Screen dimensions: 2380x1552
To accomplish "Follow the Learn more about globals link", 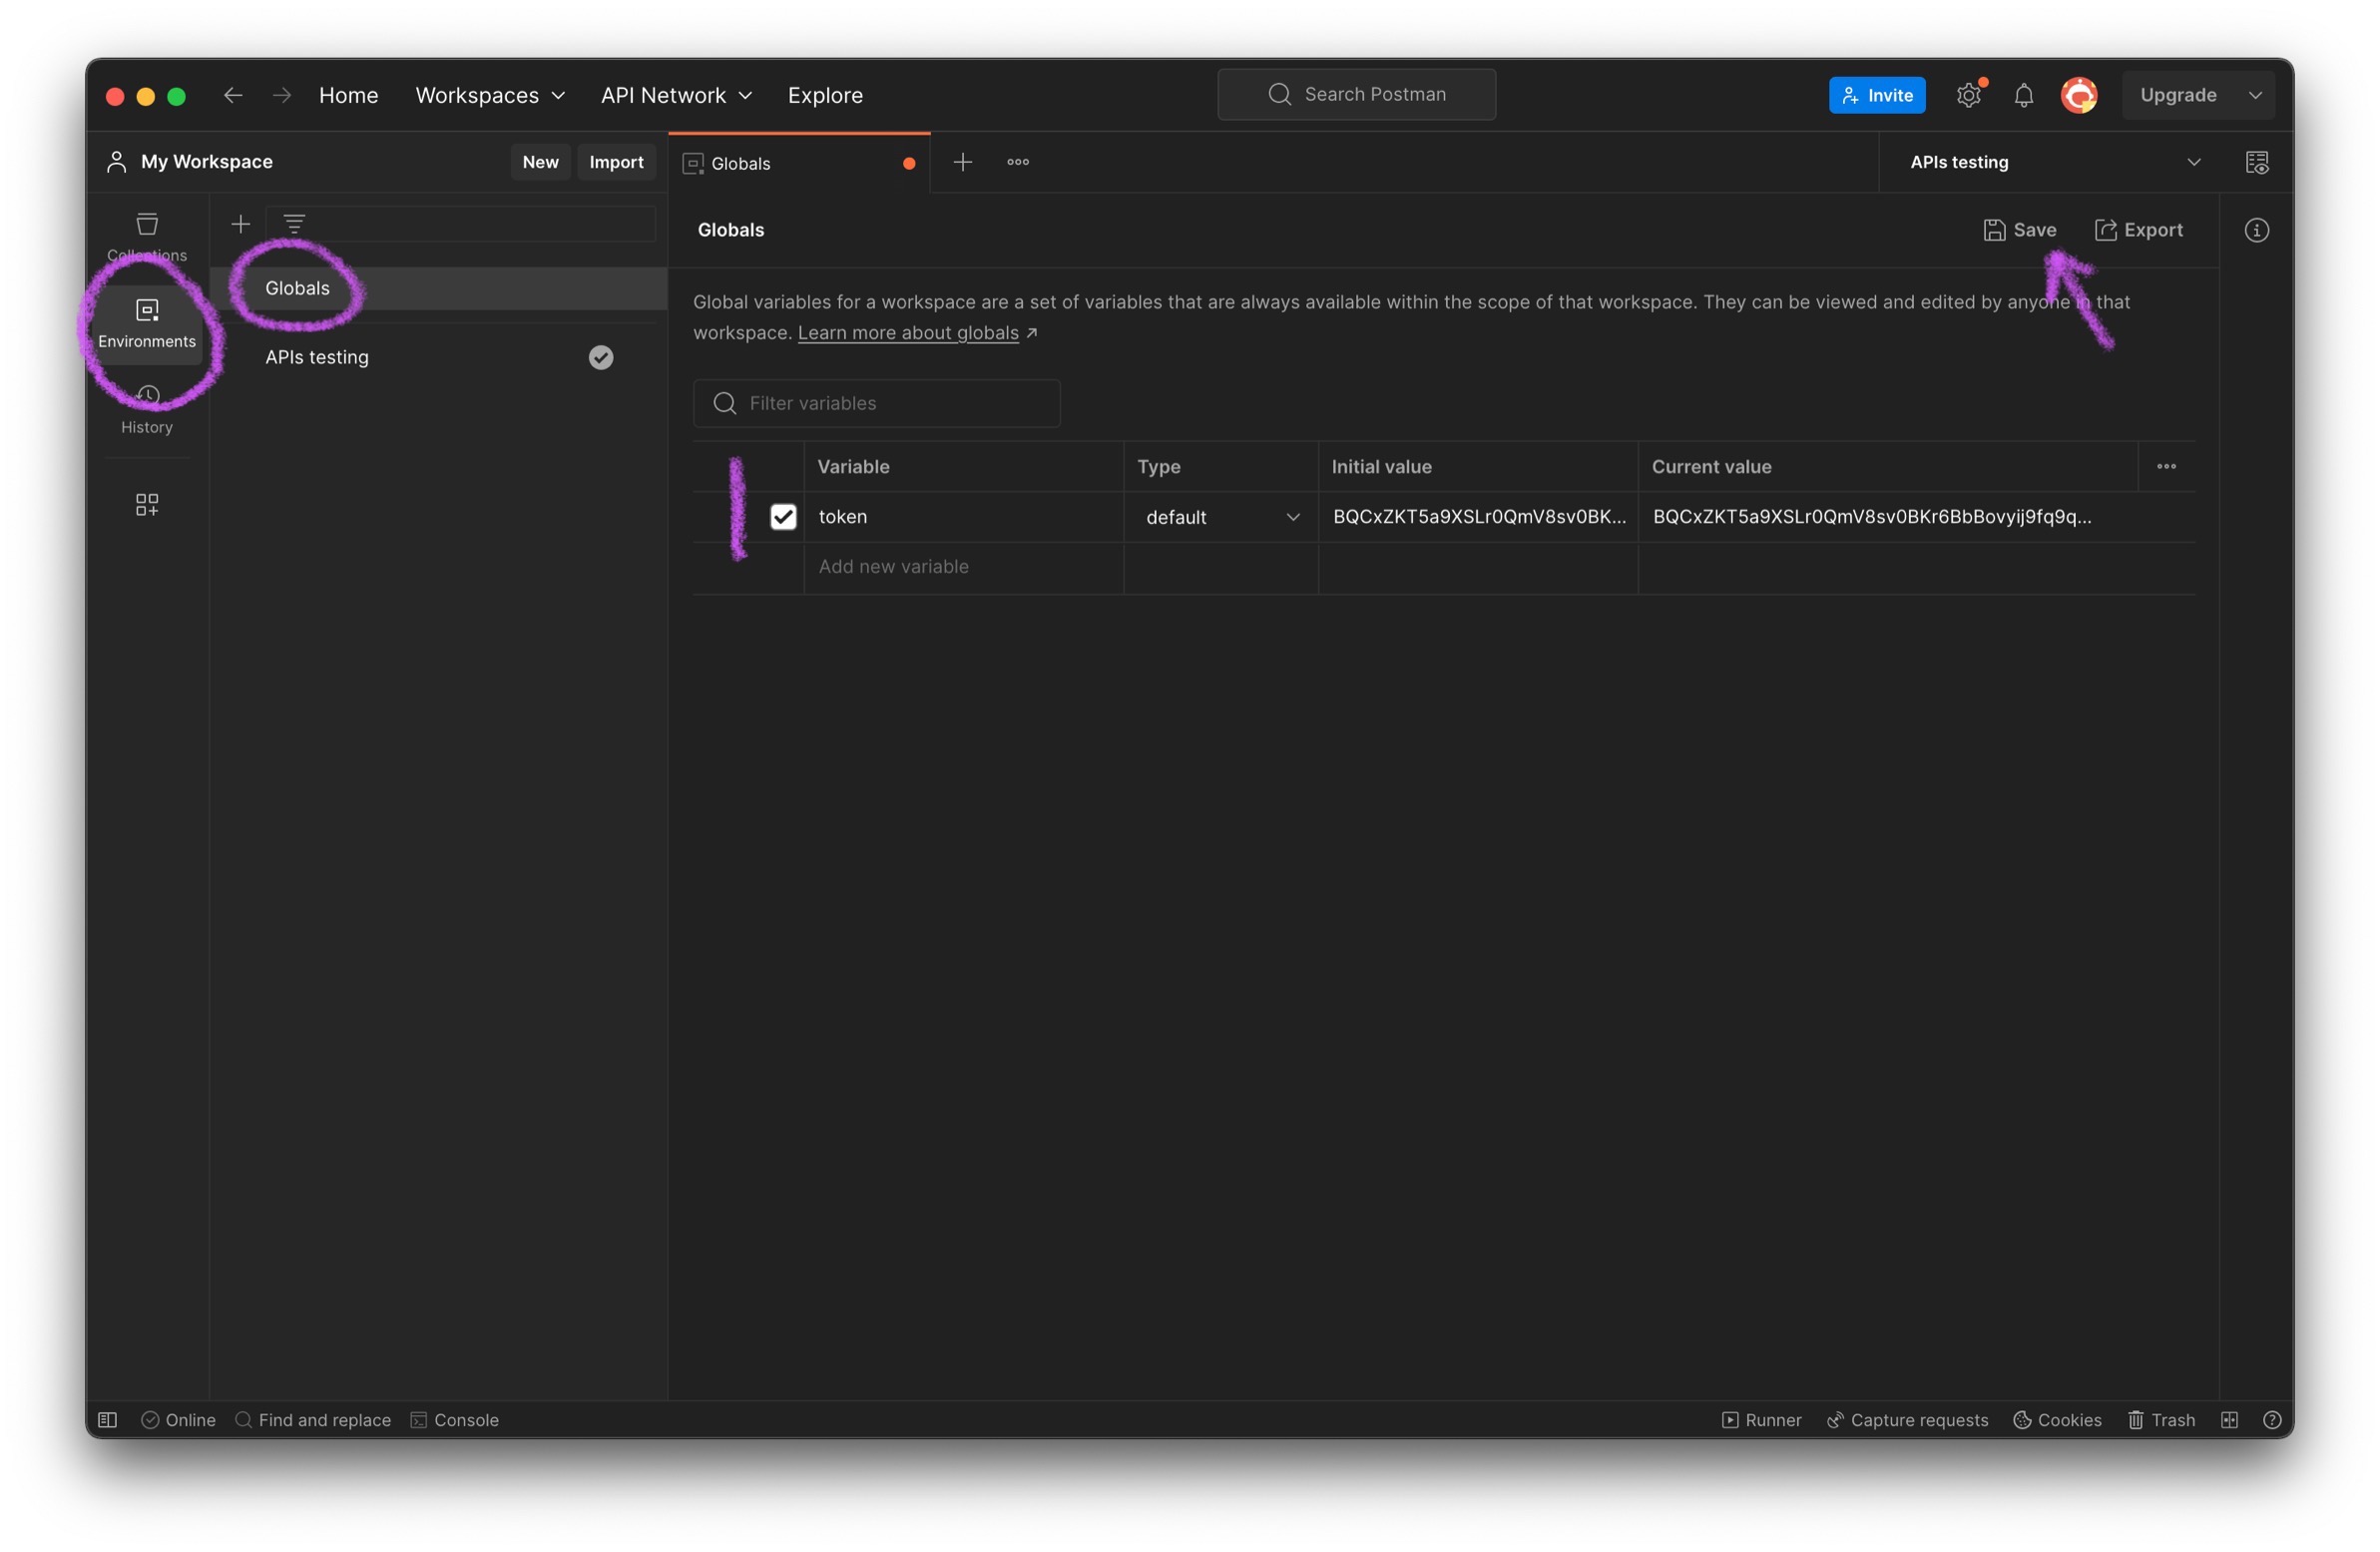I will pyautogui.click(x=909, y=332).
